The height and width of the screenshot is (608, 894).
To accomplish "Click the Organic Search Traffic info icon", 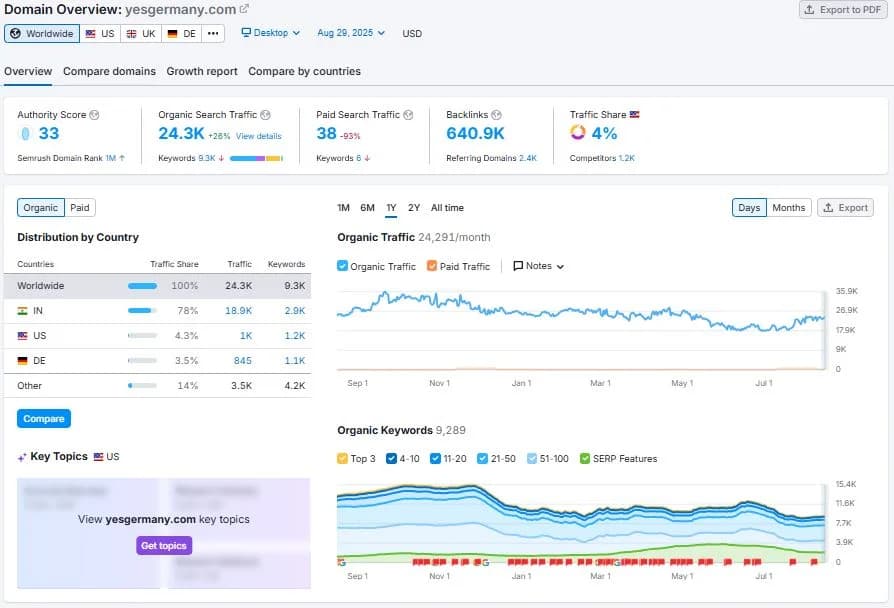I will click(x=265, y=115).
